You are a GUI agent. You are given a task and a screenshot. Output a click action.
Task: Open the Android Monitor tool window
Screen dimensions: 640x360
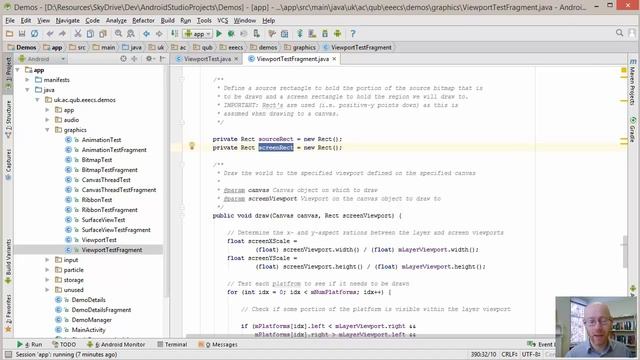point(116,344)
